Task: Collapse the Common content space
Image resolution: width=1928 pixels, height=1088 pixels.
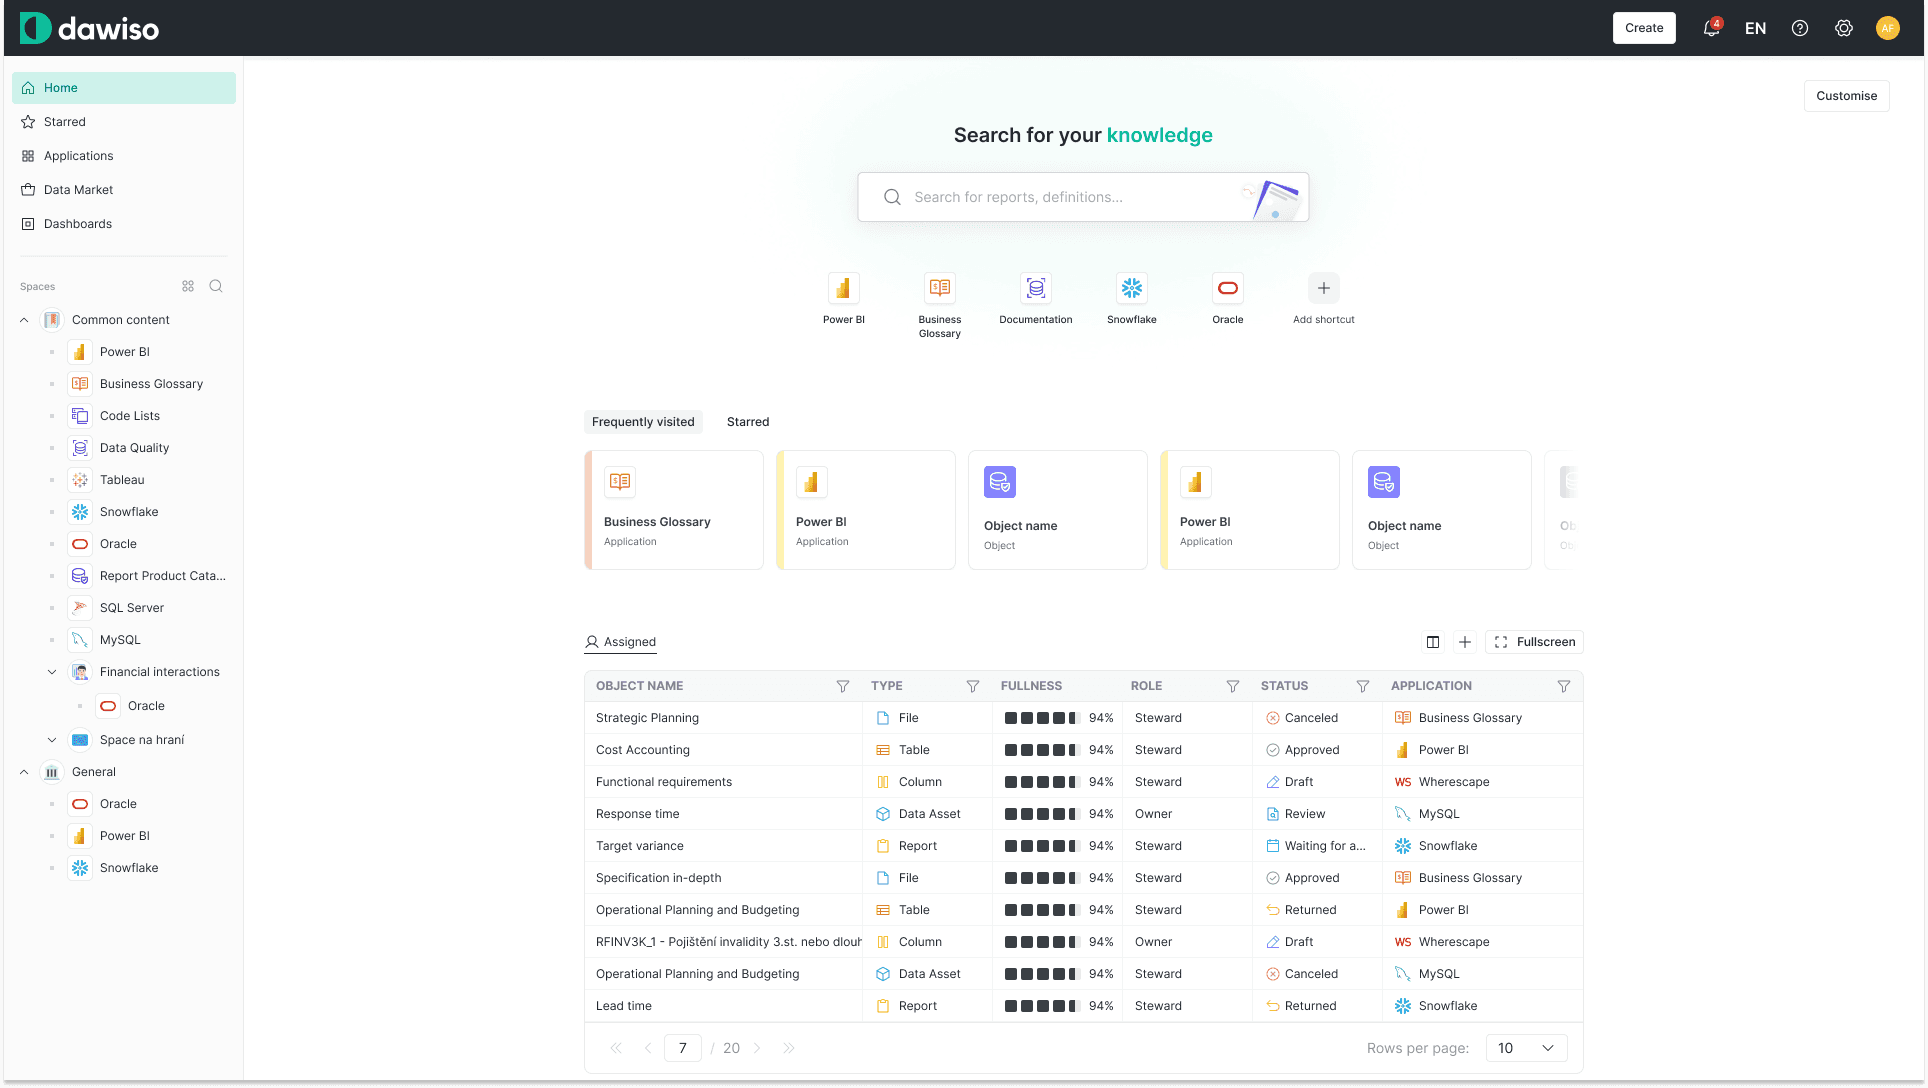Action: (x=24, y=320)
